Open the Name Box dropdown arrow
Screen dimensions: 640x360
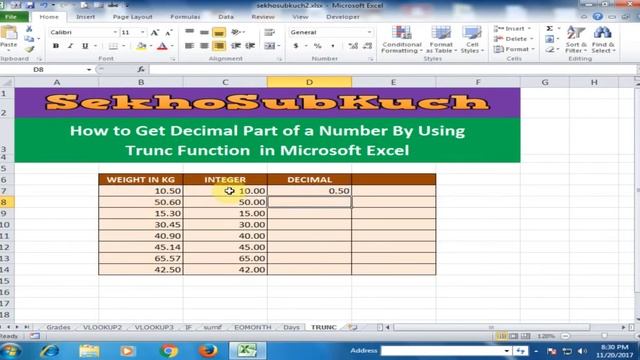point(89,70)
